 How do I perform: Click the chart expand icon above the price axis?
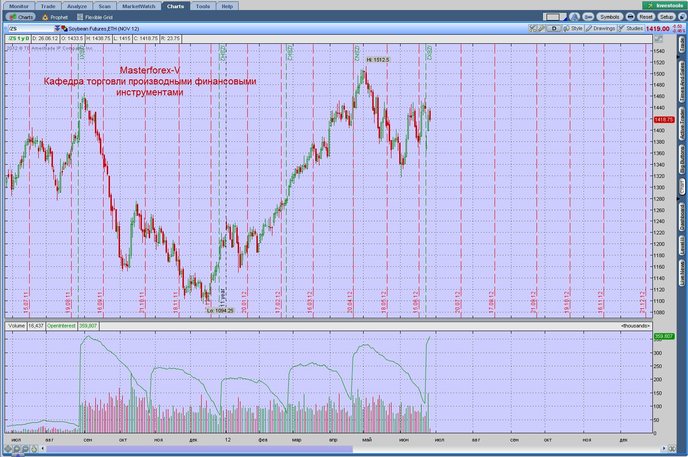tap(658, 39)
